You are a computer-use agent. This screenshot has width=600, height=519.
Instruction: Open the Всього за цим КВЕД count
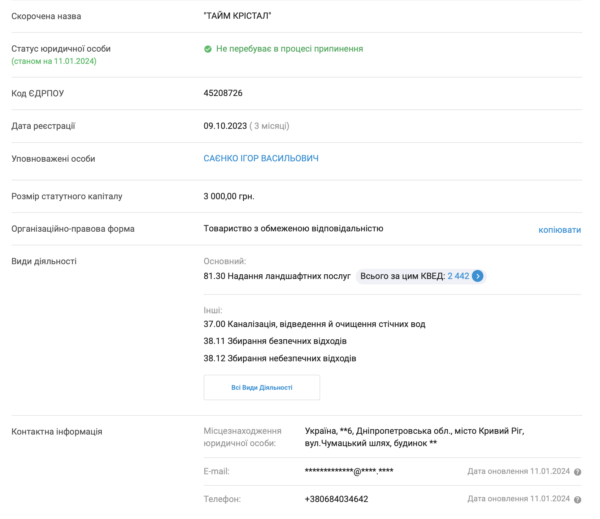(459, 275)
